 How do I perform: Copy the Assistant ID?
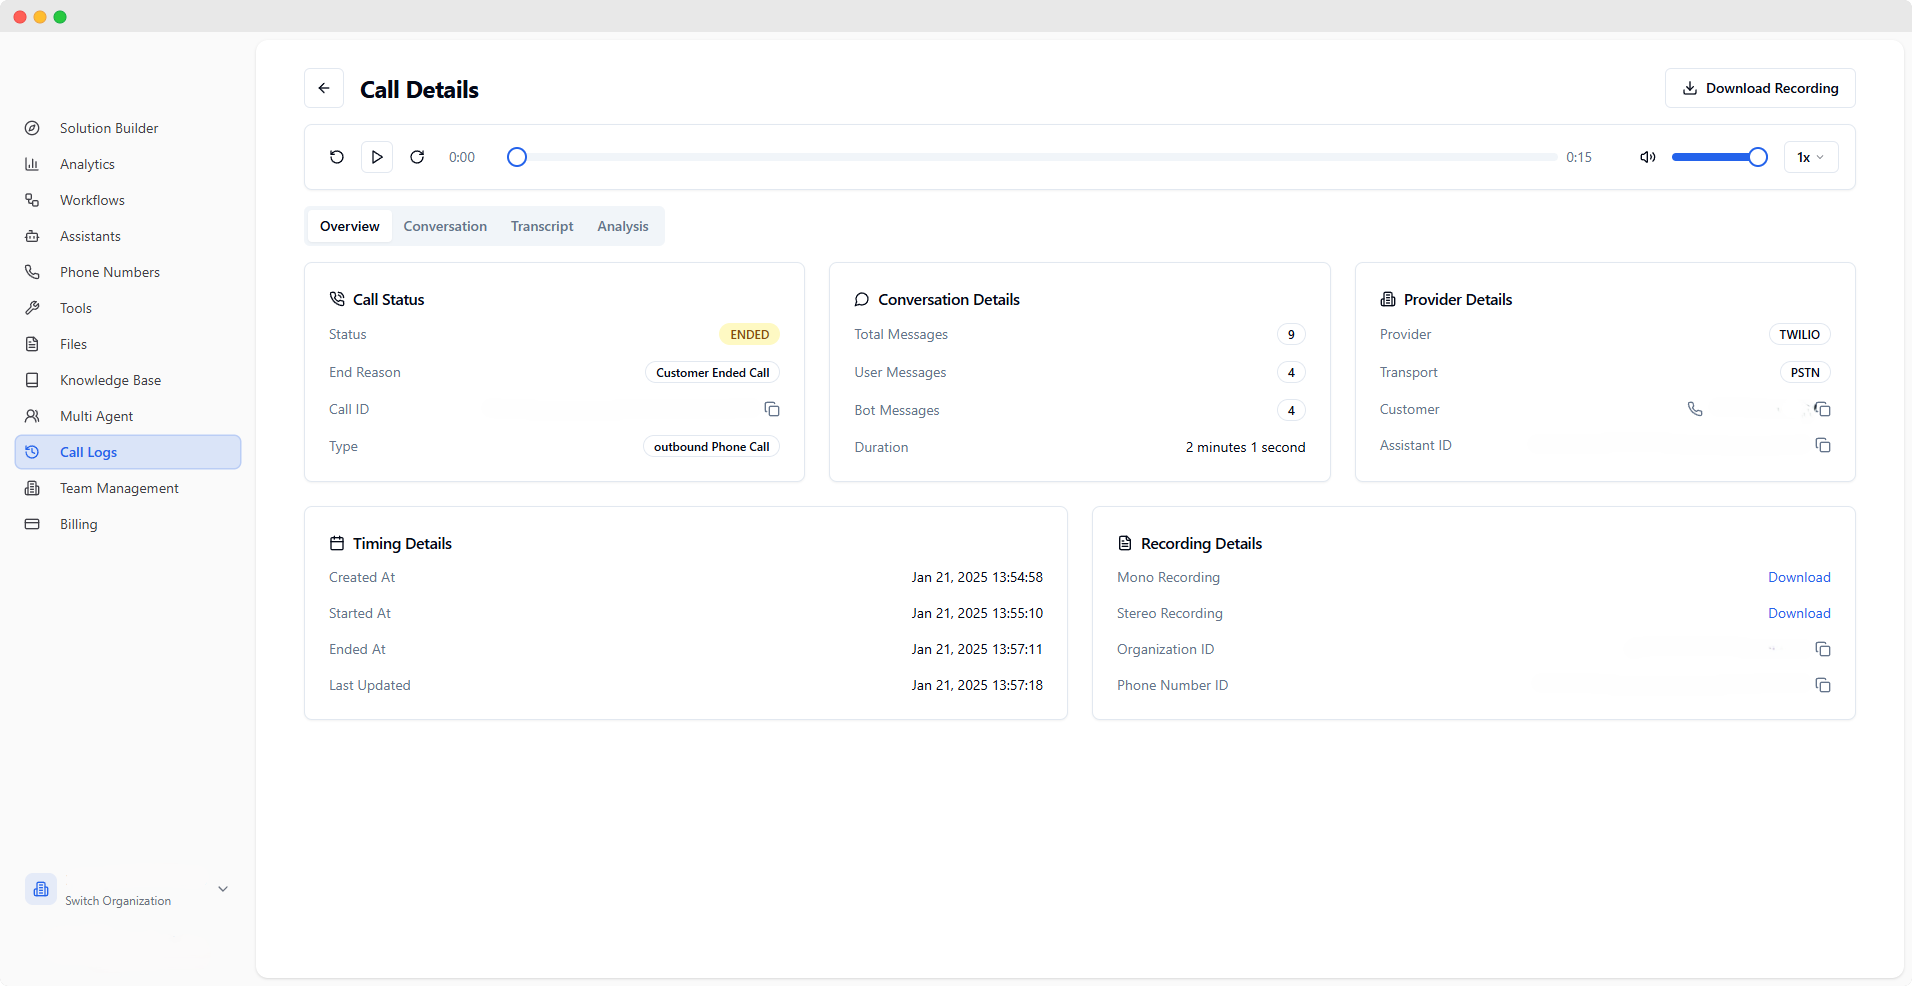(1822, 445)
